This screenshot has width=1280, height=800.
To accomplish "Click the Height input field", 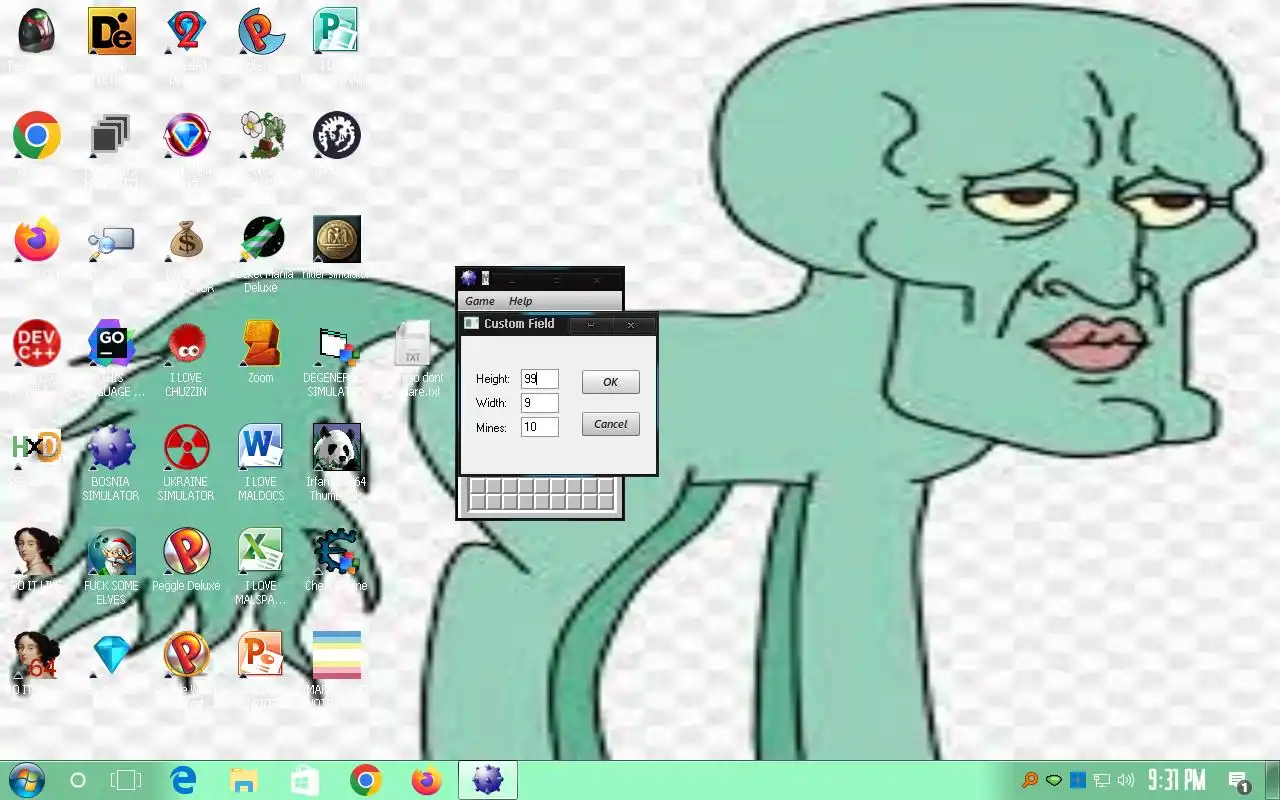I will click(539, 379).
